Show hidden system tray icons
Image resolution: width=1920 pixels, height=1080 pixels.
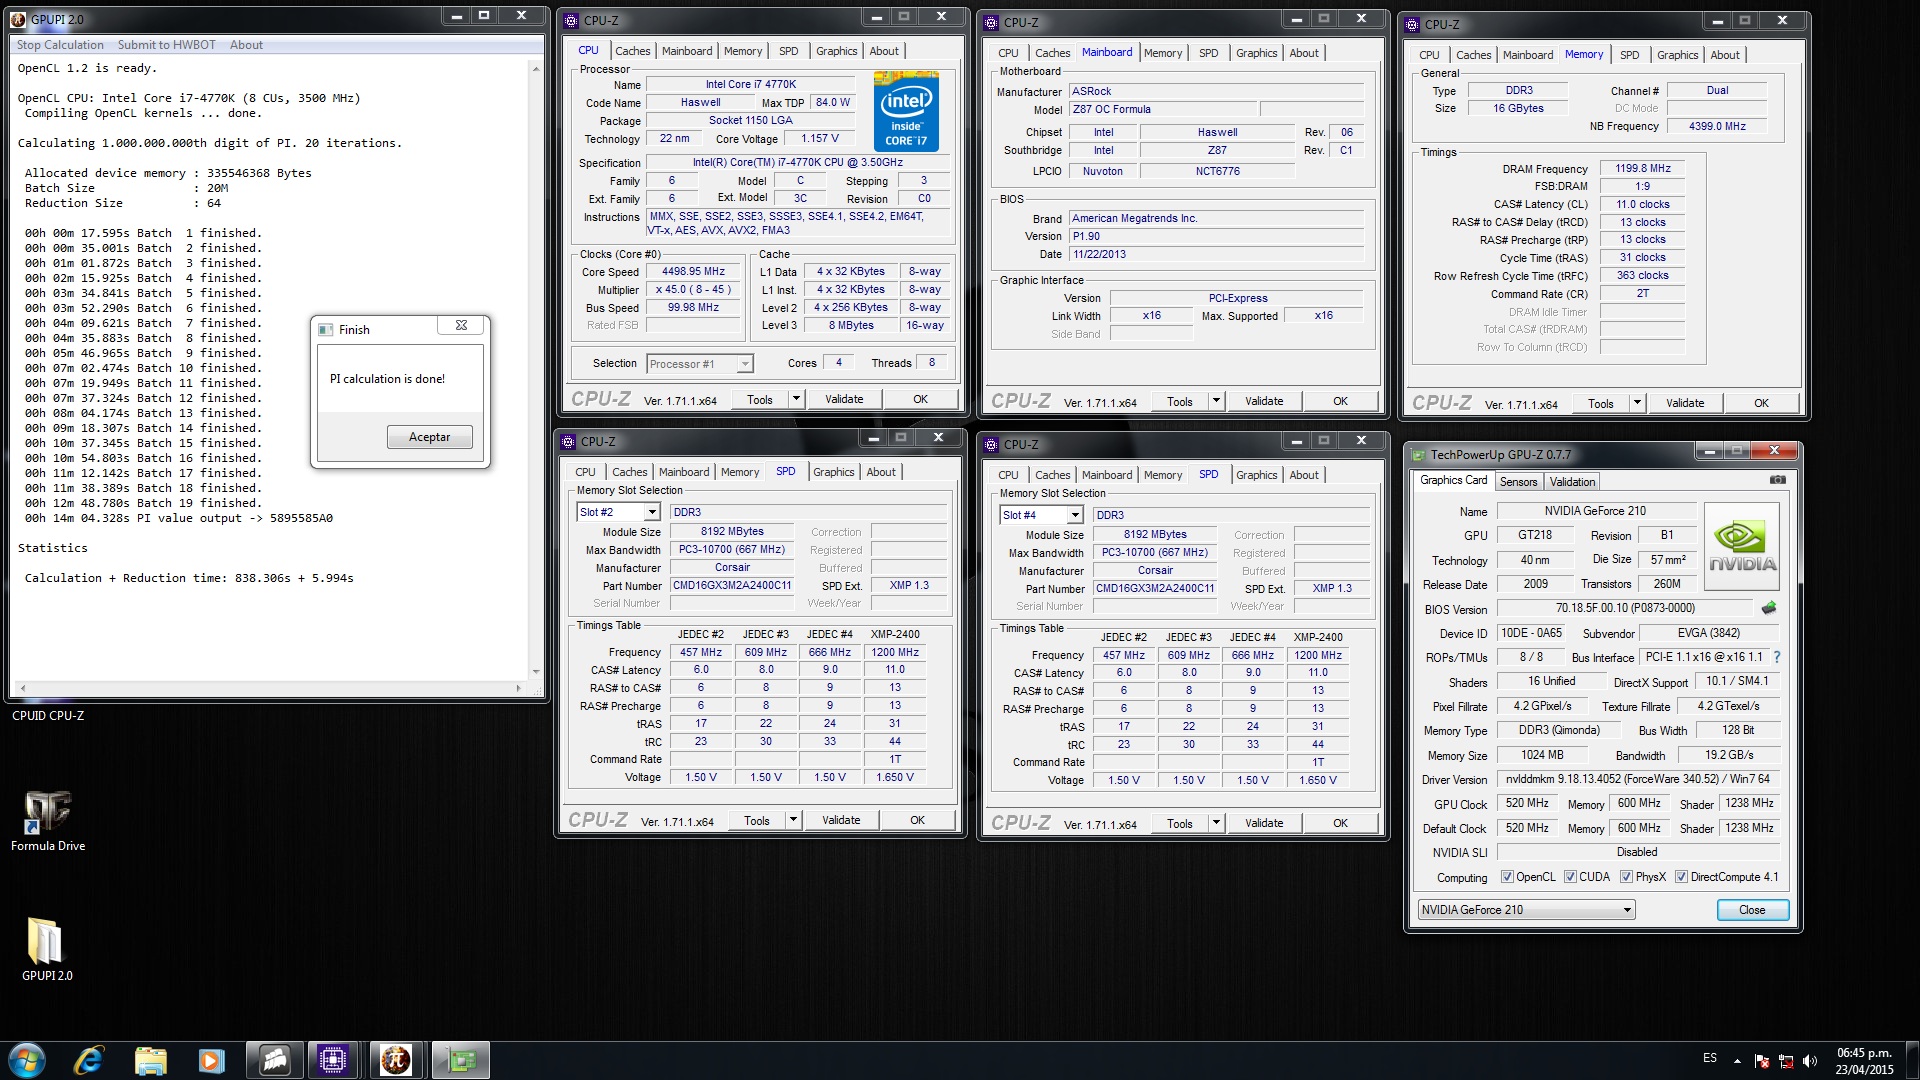[1737, 1060]
